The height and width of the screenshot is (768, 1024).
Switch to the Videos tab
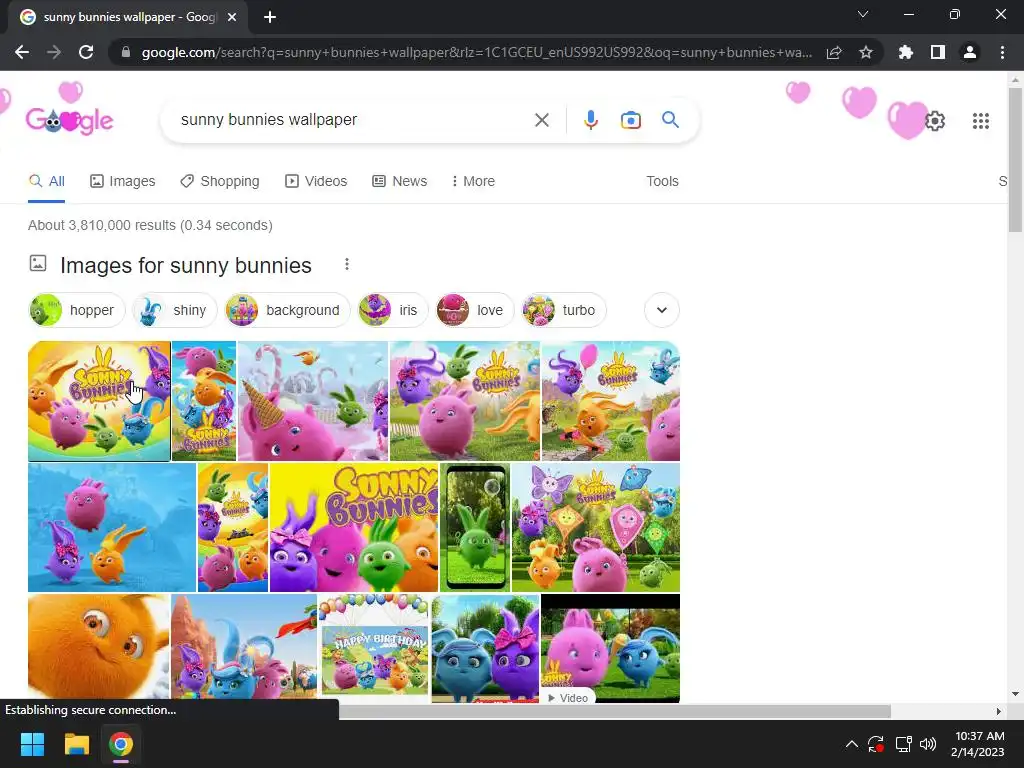click(316, 181)
